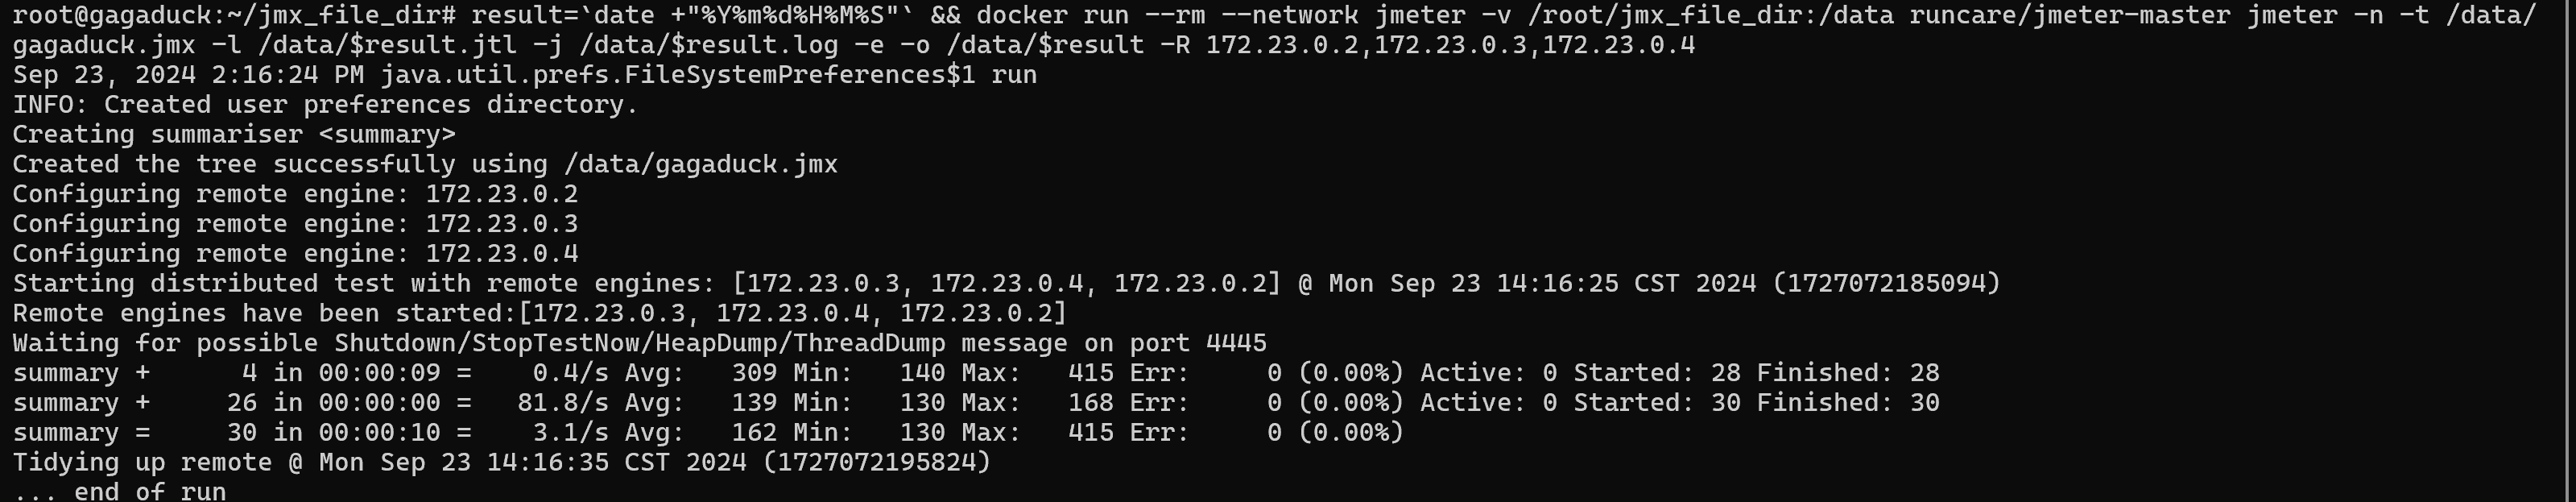This screenshot has height=502, width=2576.
Task: Click the gagaduck.jmx filename on second line
Action: click(104, 46)
